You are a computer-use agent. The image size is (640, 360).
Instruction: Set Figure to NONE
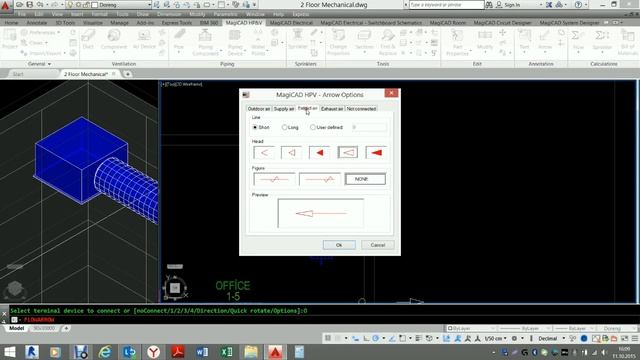[365, 179]
